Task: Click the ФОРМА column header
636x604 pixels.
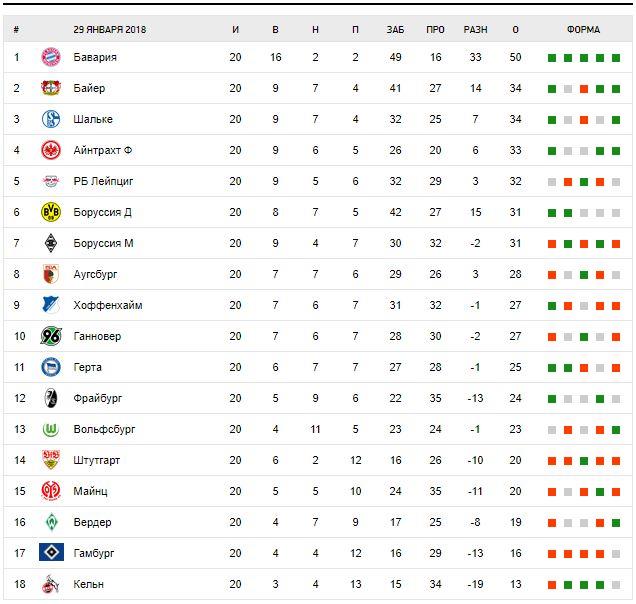Action: click(x=583, y=30)
